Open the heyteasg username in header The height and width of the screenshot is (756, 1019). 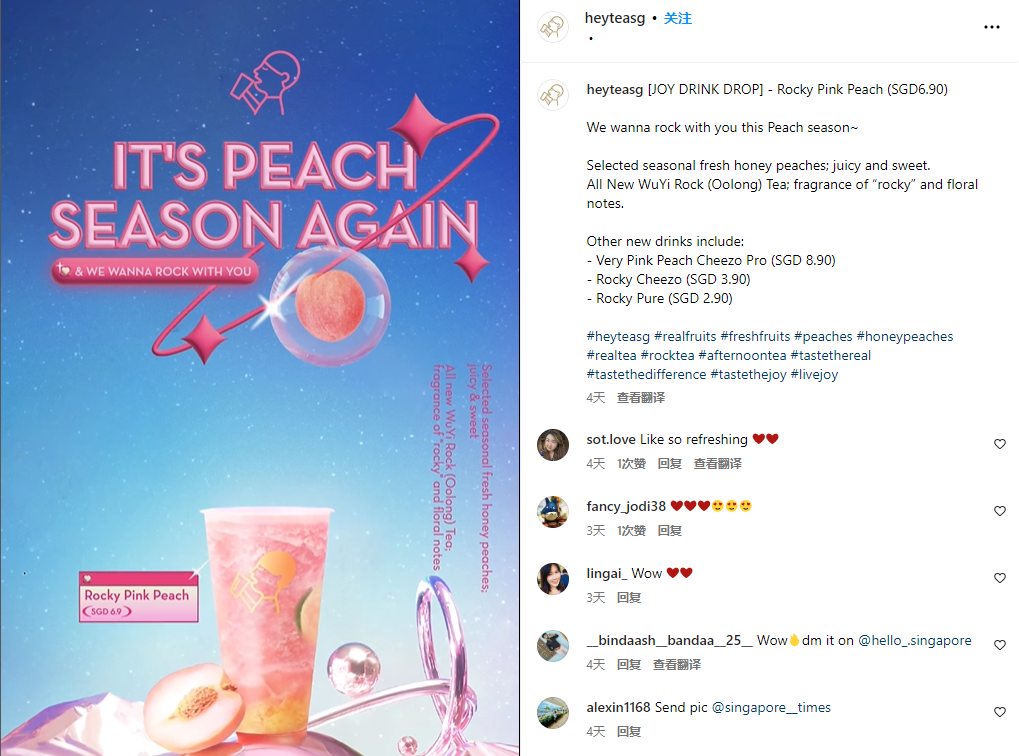click(615, 18)
